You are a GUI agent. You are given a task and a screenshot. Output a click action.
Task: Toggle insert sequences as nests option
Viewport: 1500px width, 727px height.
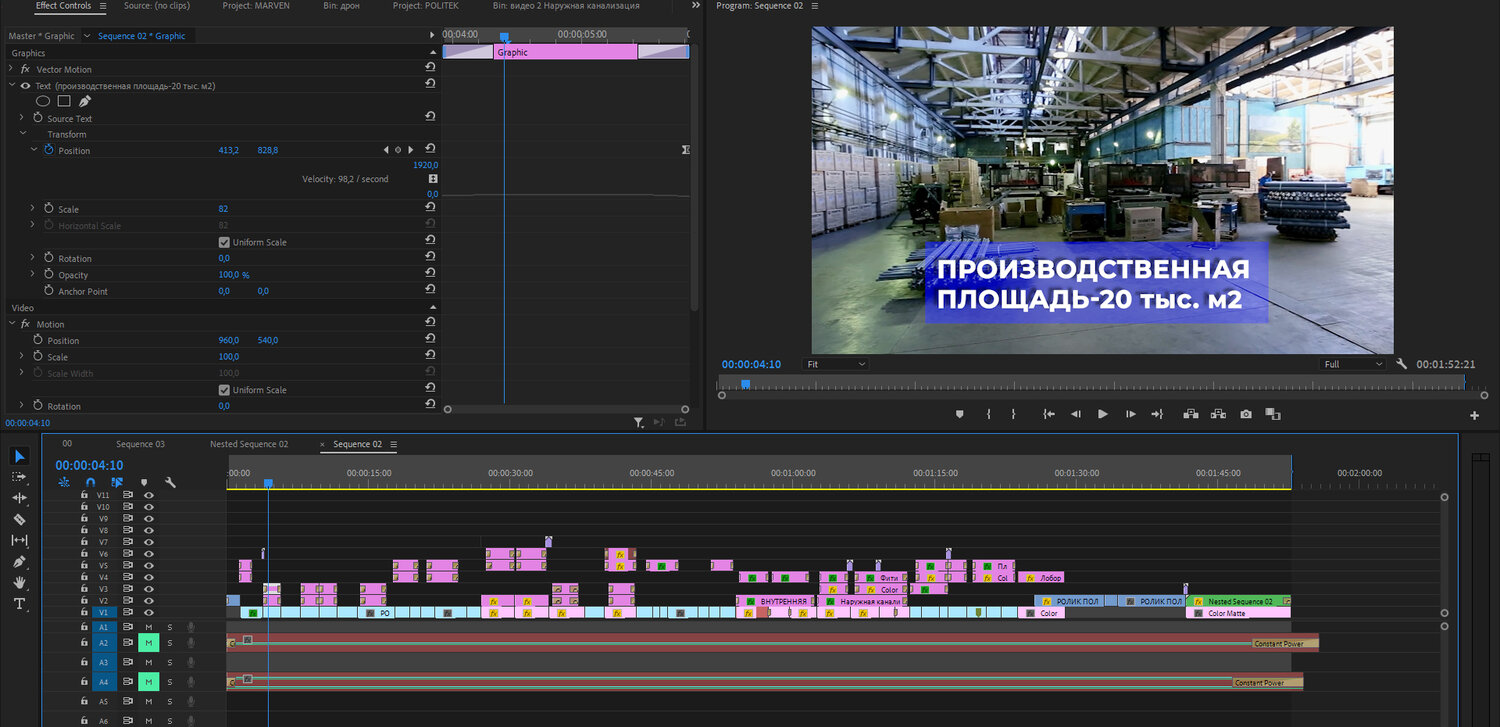64,482
